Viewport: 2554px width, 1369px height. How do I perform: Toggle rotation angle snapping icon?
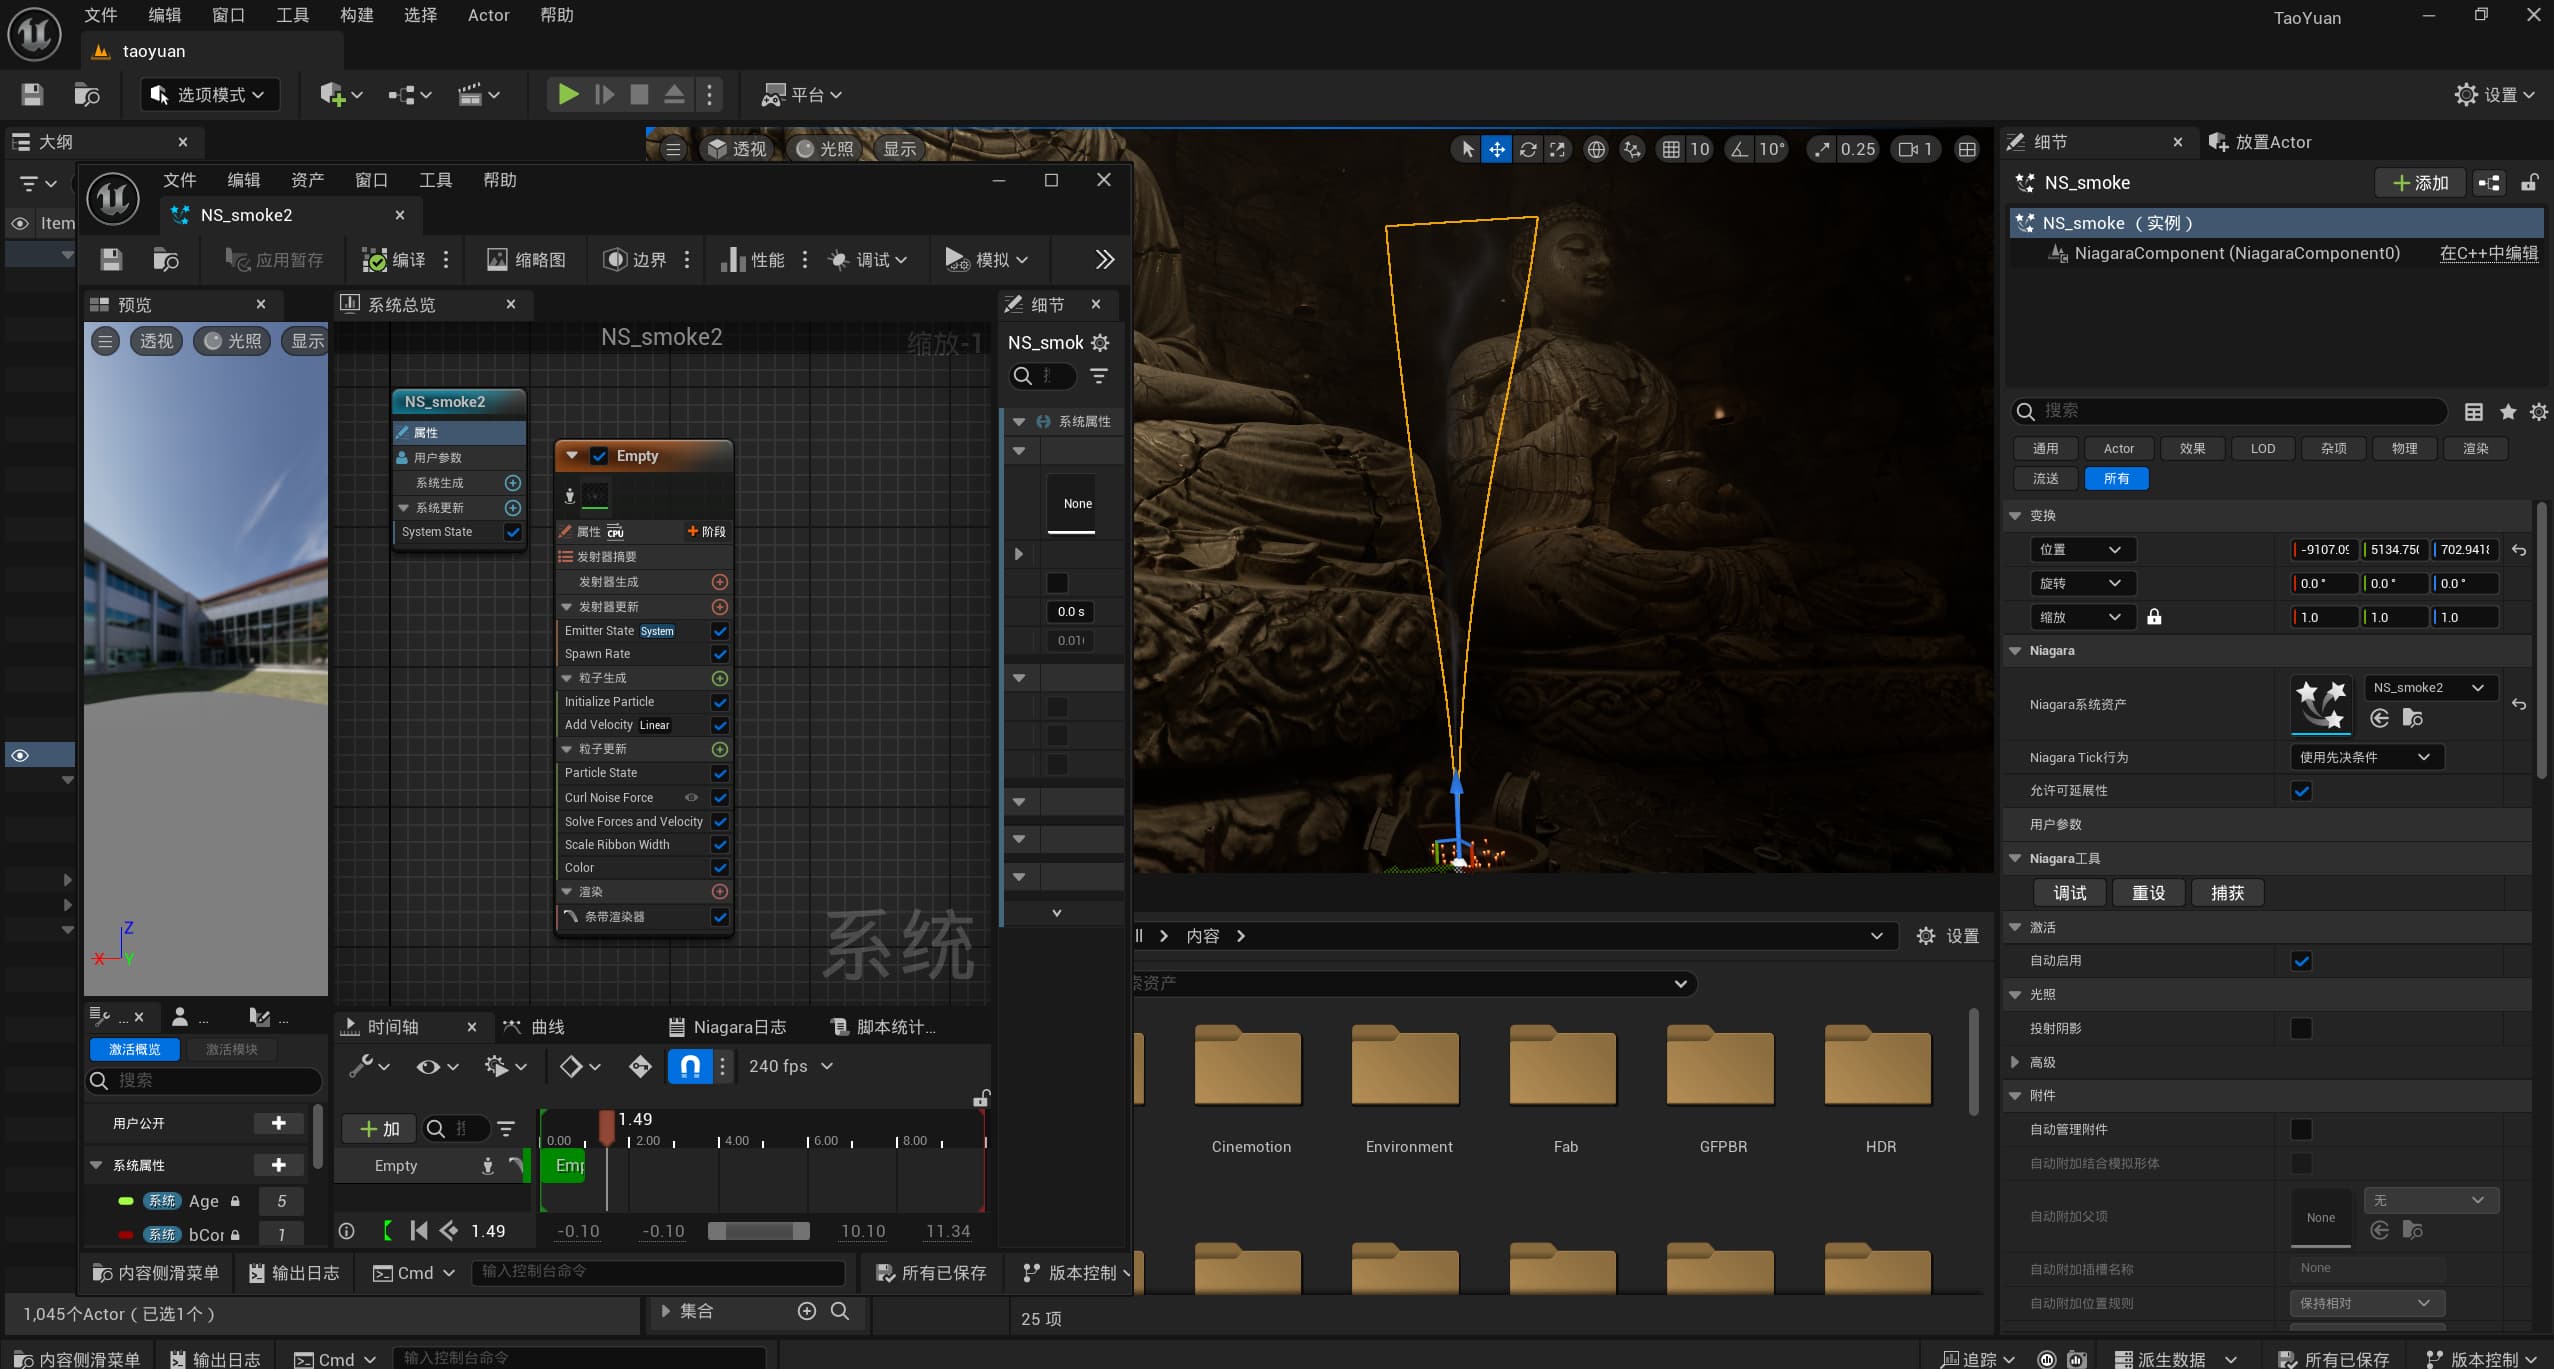point(1740,149)
